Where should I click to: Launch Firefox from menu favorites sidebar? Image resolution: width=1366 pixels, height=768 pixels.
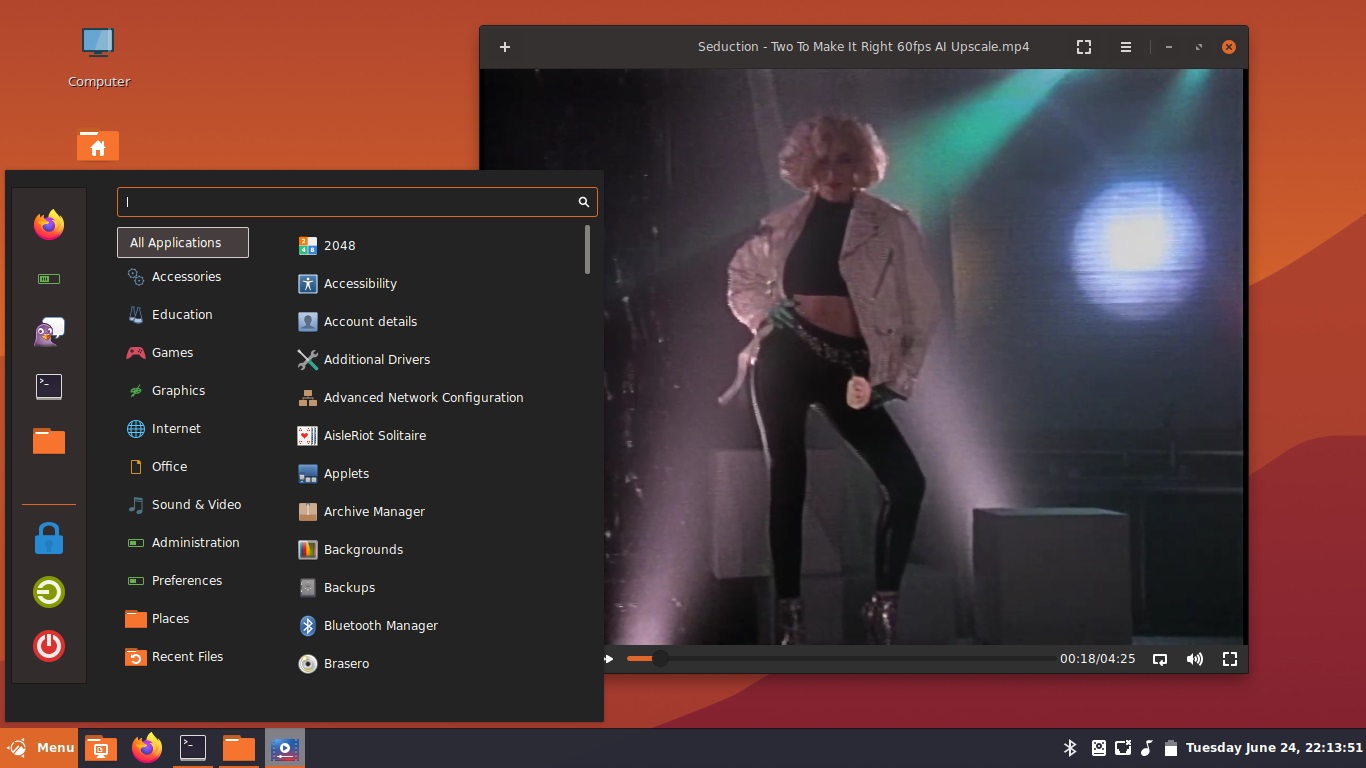click(x=49, y=225)
